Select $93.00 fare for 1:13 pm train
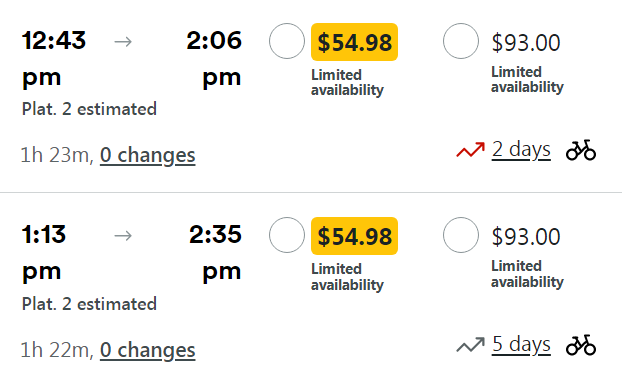The width and height of the screenshot is (622, 385). point(461,235)
